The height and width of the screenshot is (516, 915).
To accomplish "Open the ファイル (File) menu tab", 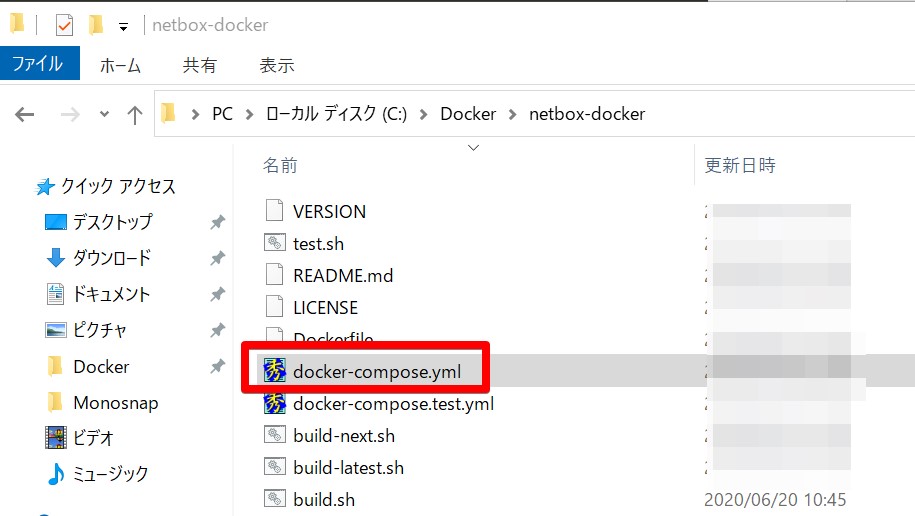I will pyautogui.click(x=39, y=63).
